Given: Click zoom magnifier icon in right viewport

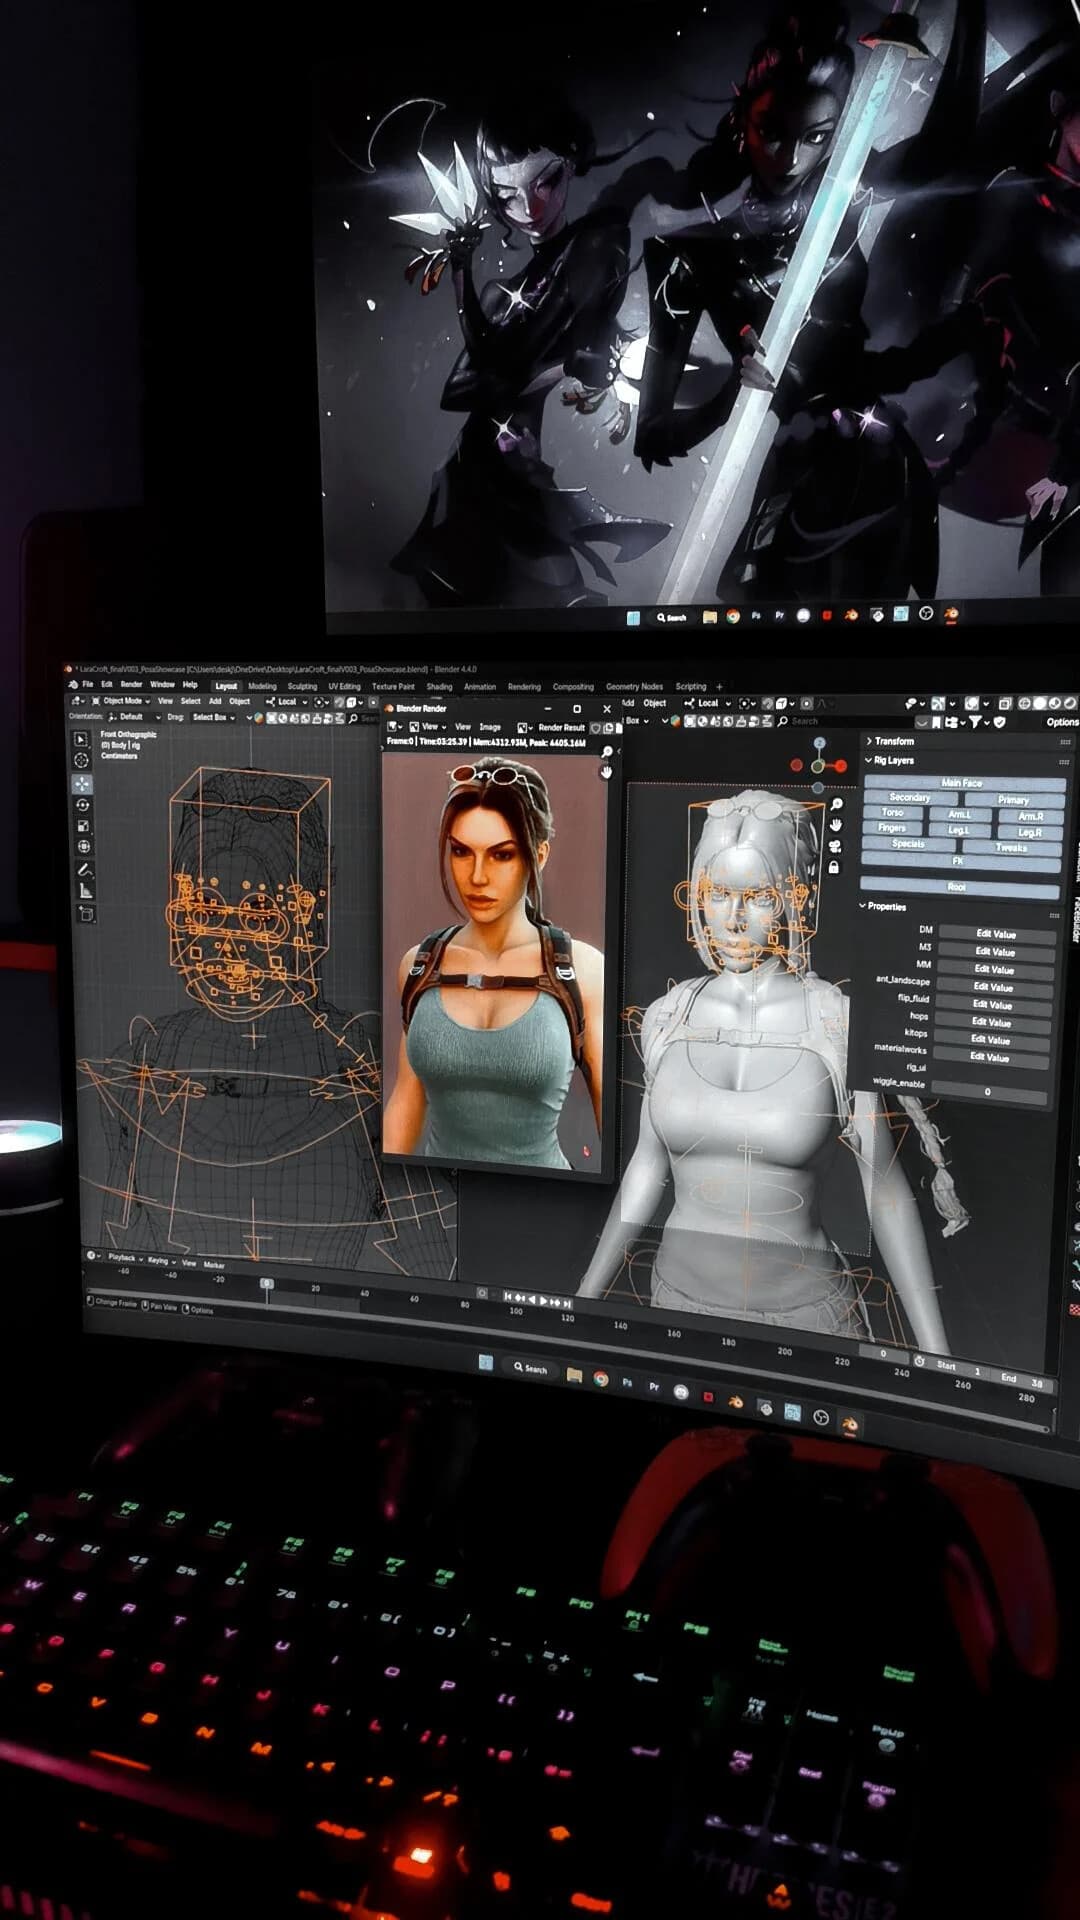Looking at the screenshot, I should coord(836,805).
